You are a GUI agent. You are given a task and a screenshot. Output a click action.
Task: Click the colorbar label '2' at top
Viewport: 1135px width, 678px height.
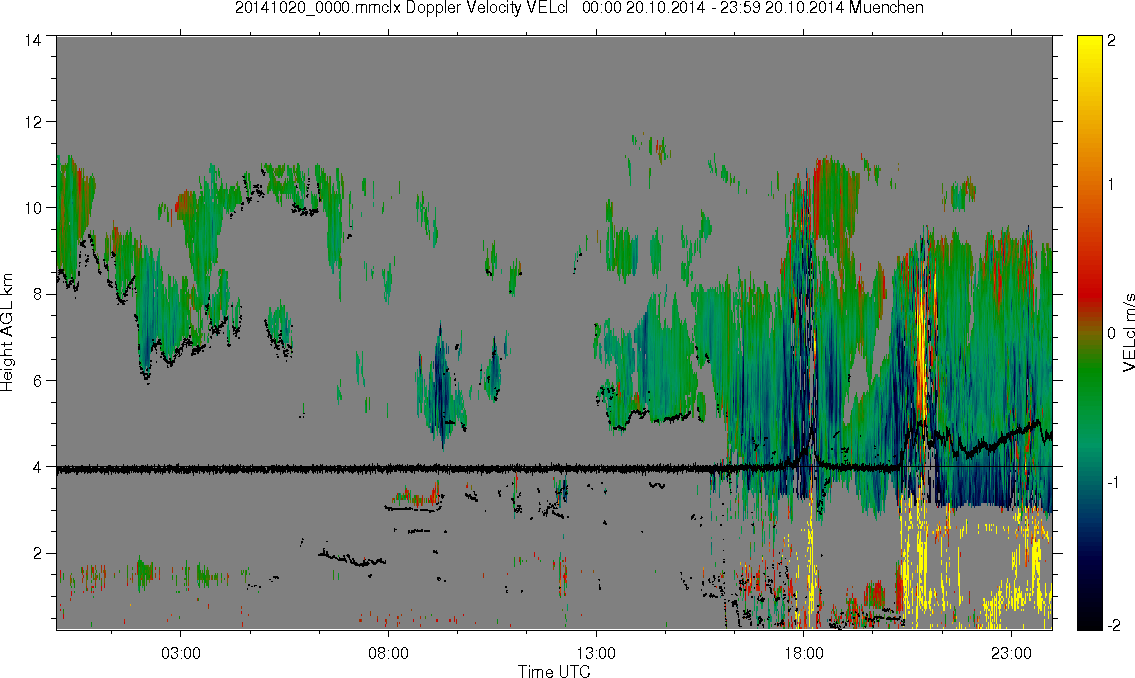[1112, 41]
